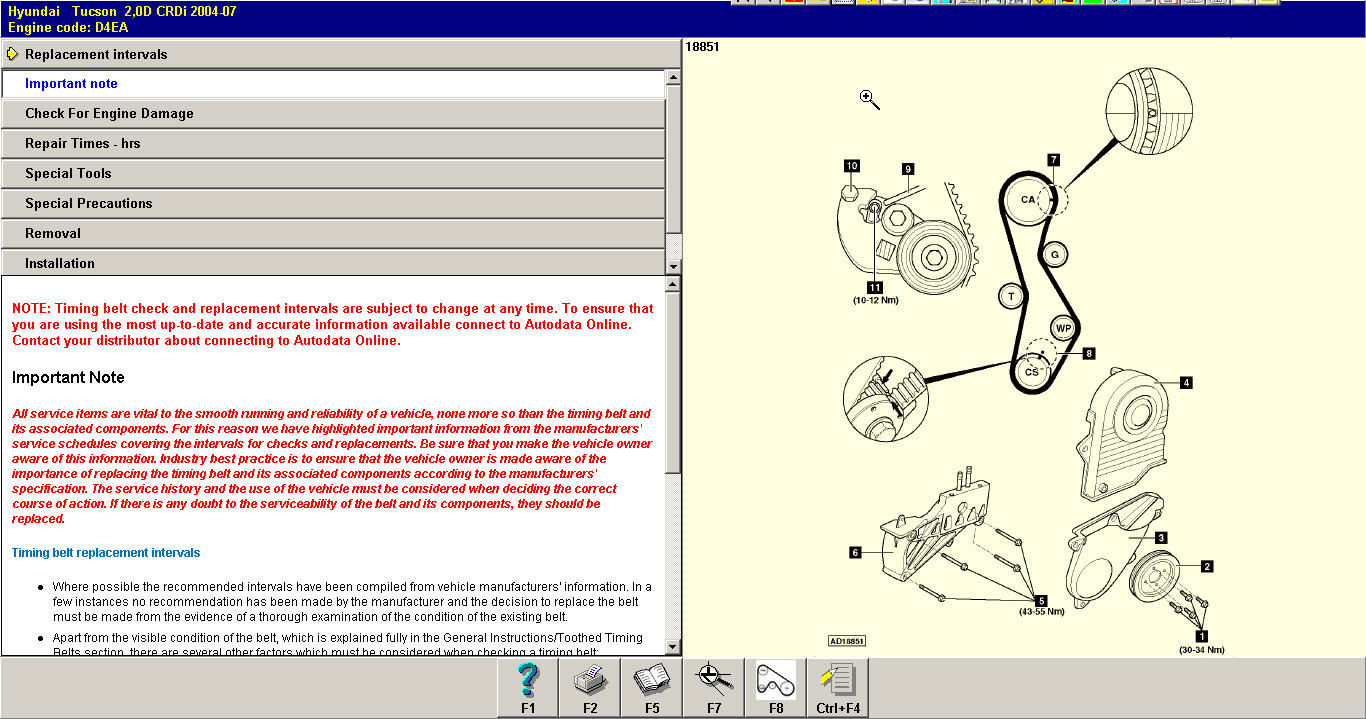Click the '(43-55 Nm)' torque value

[1041, 612]
